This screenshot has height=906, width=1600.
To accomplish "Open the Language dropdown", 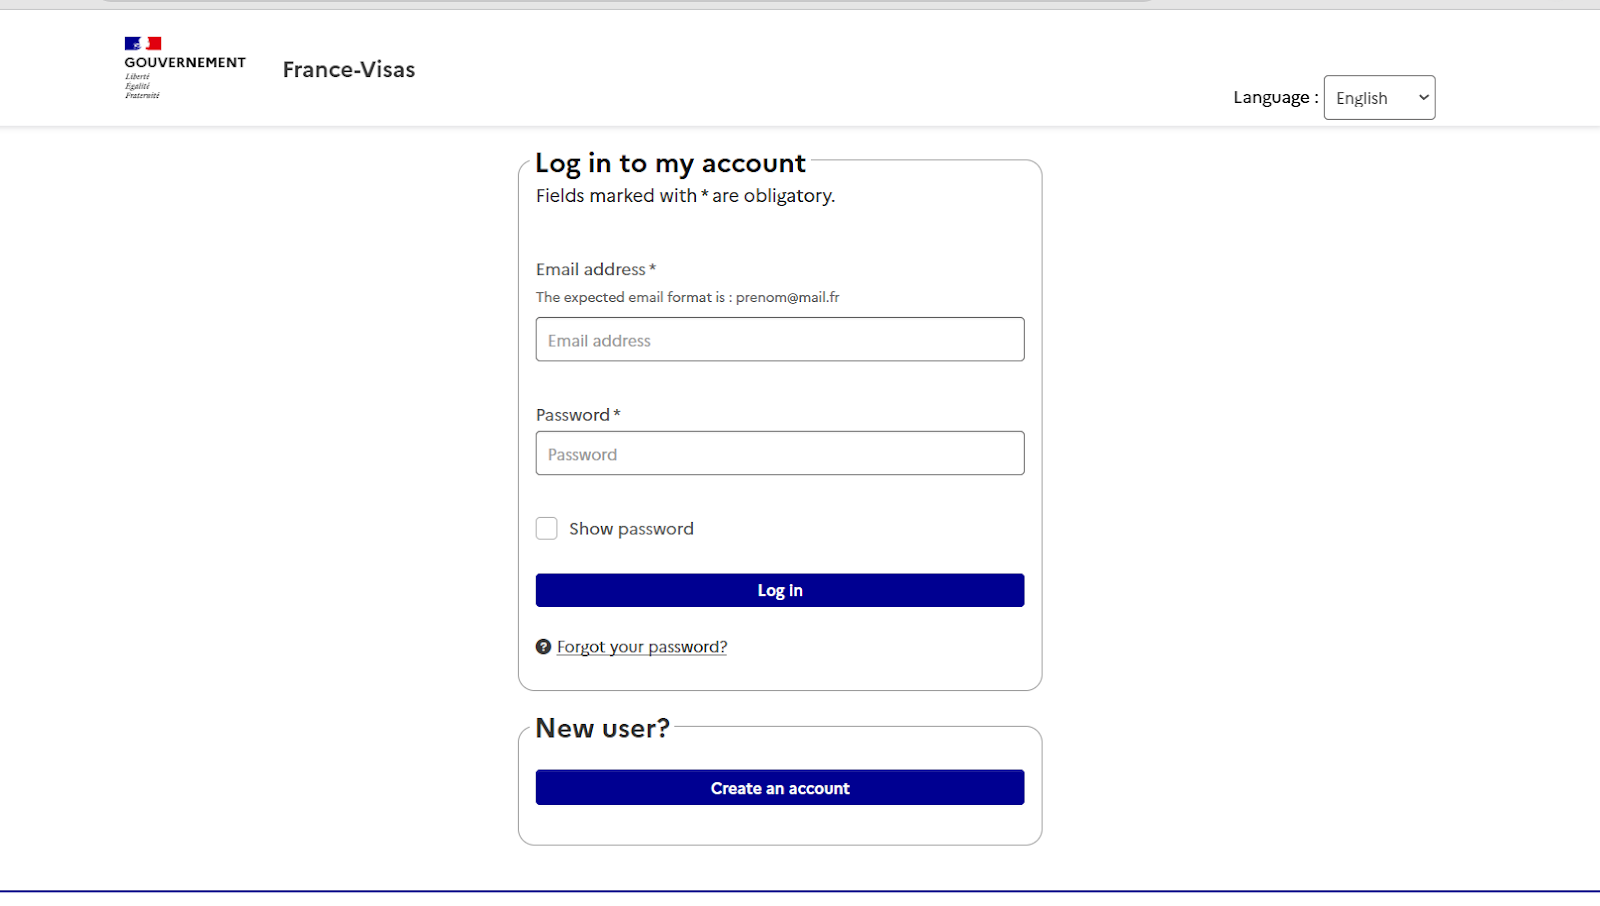I will (x=1379, y=98).
